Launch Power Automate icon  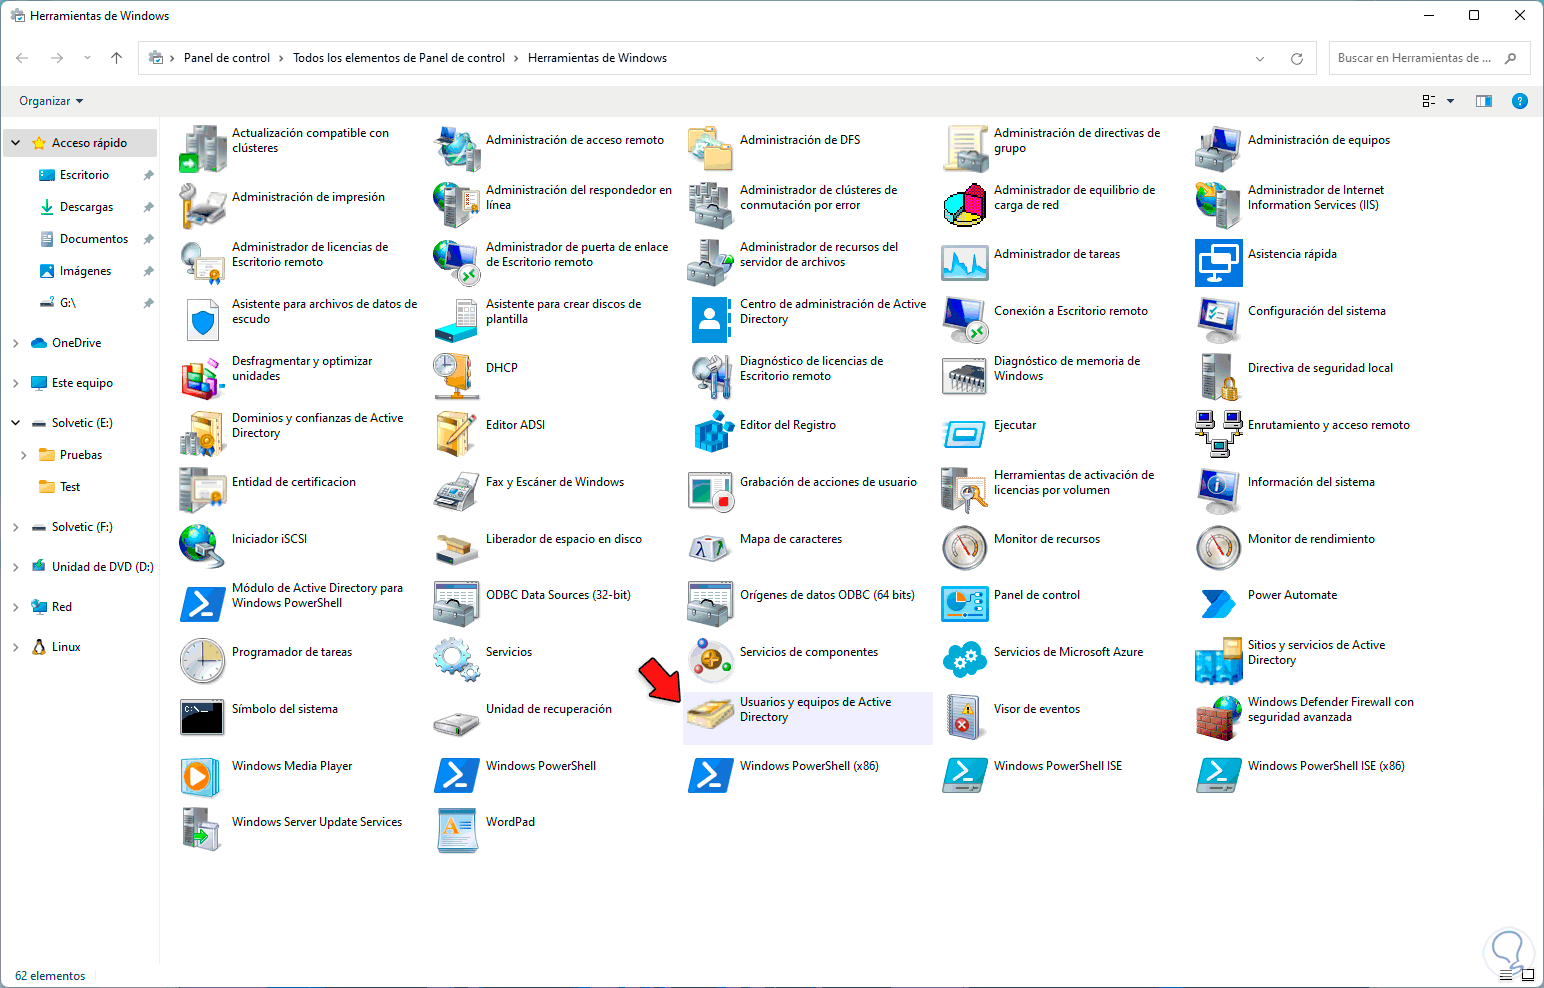[x=1219, y=603]
